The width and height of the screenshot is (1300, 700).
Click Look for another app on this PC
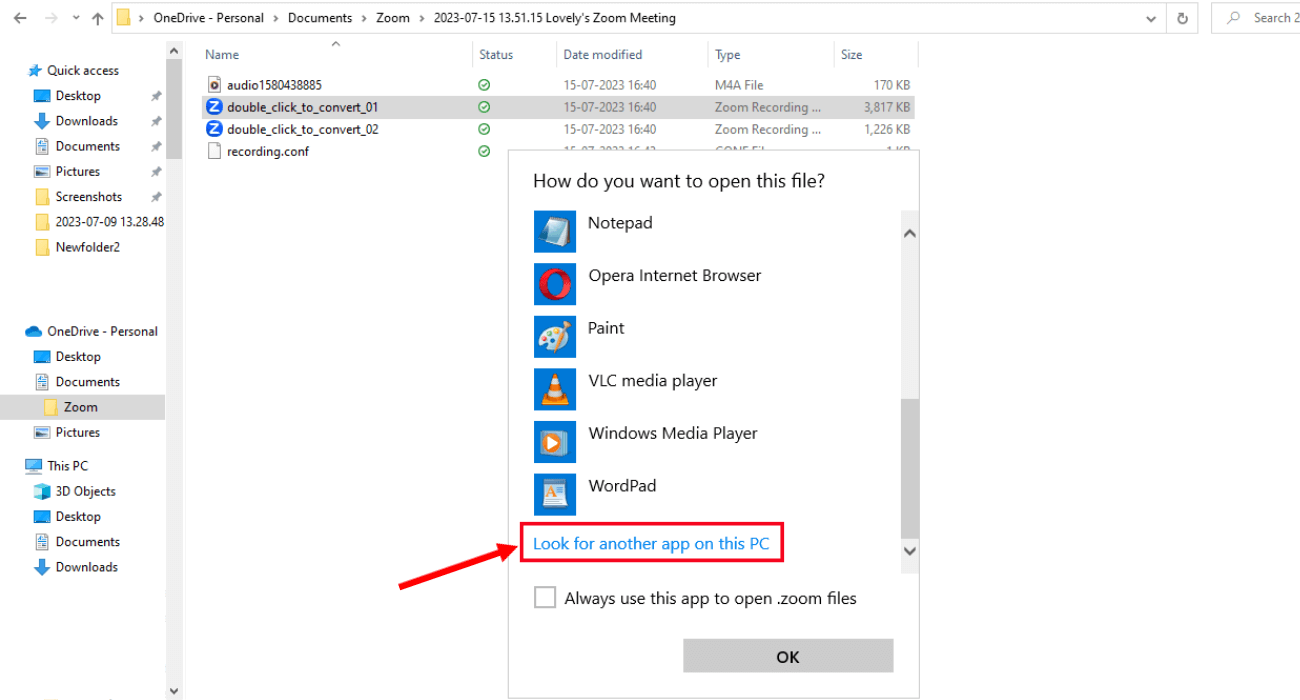(651, 543)
